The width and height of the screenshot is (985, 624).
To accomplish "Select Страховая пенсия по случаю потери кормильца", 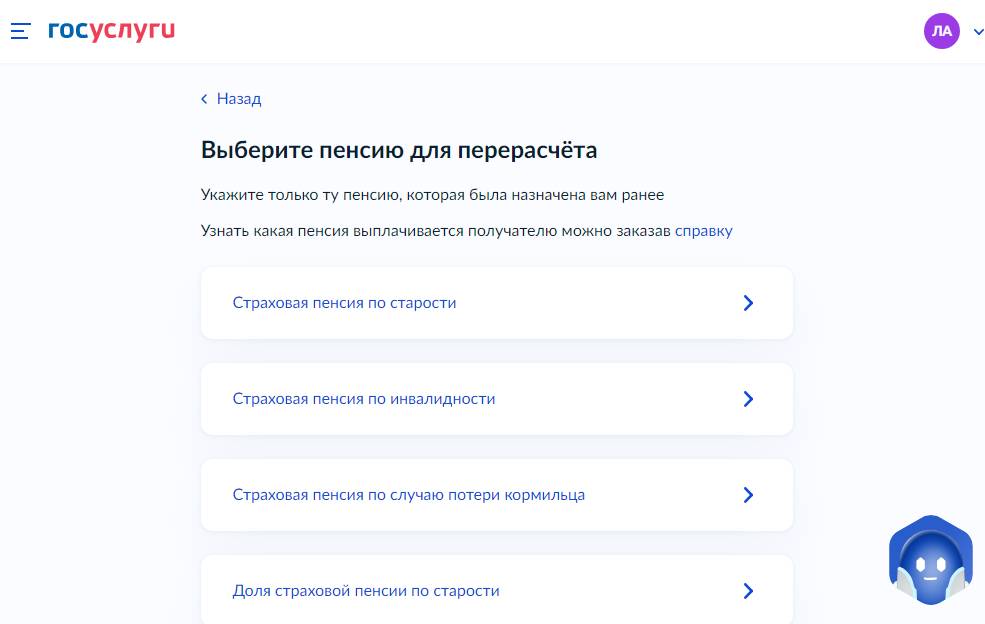I will coord(497,495).
